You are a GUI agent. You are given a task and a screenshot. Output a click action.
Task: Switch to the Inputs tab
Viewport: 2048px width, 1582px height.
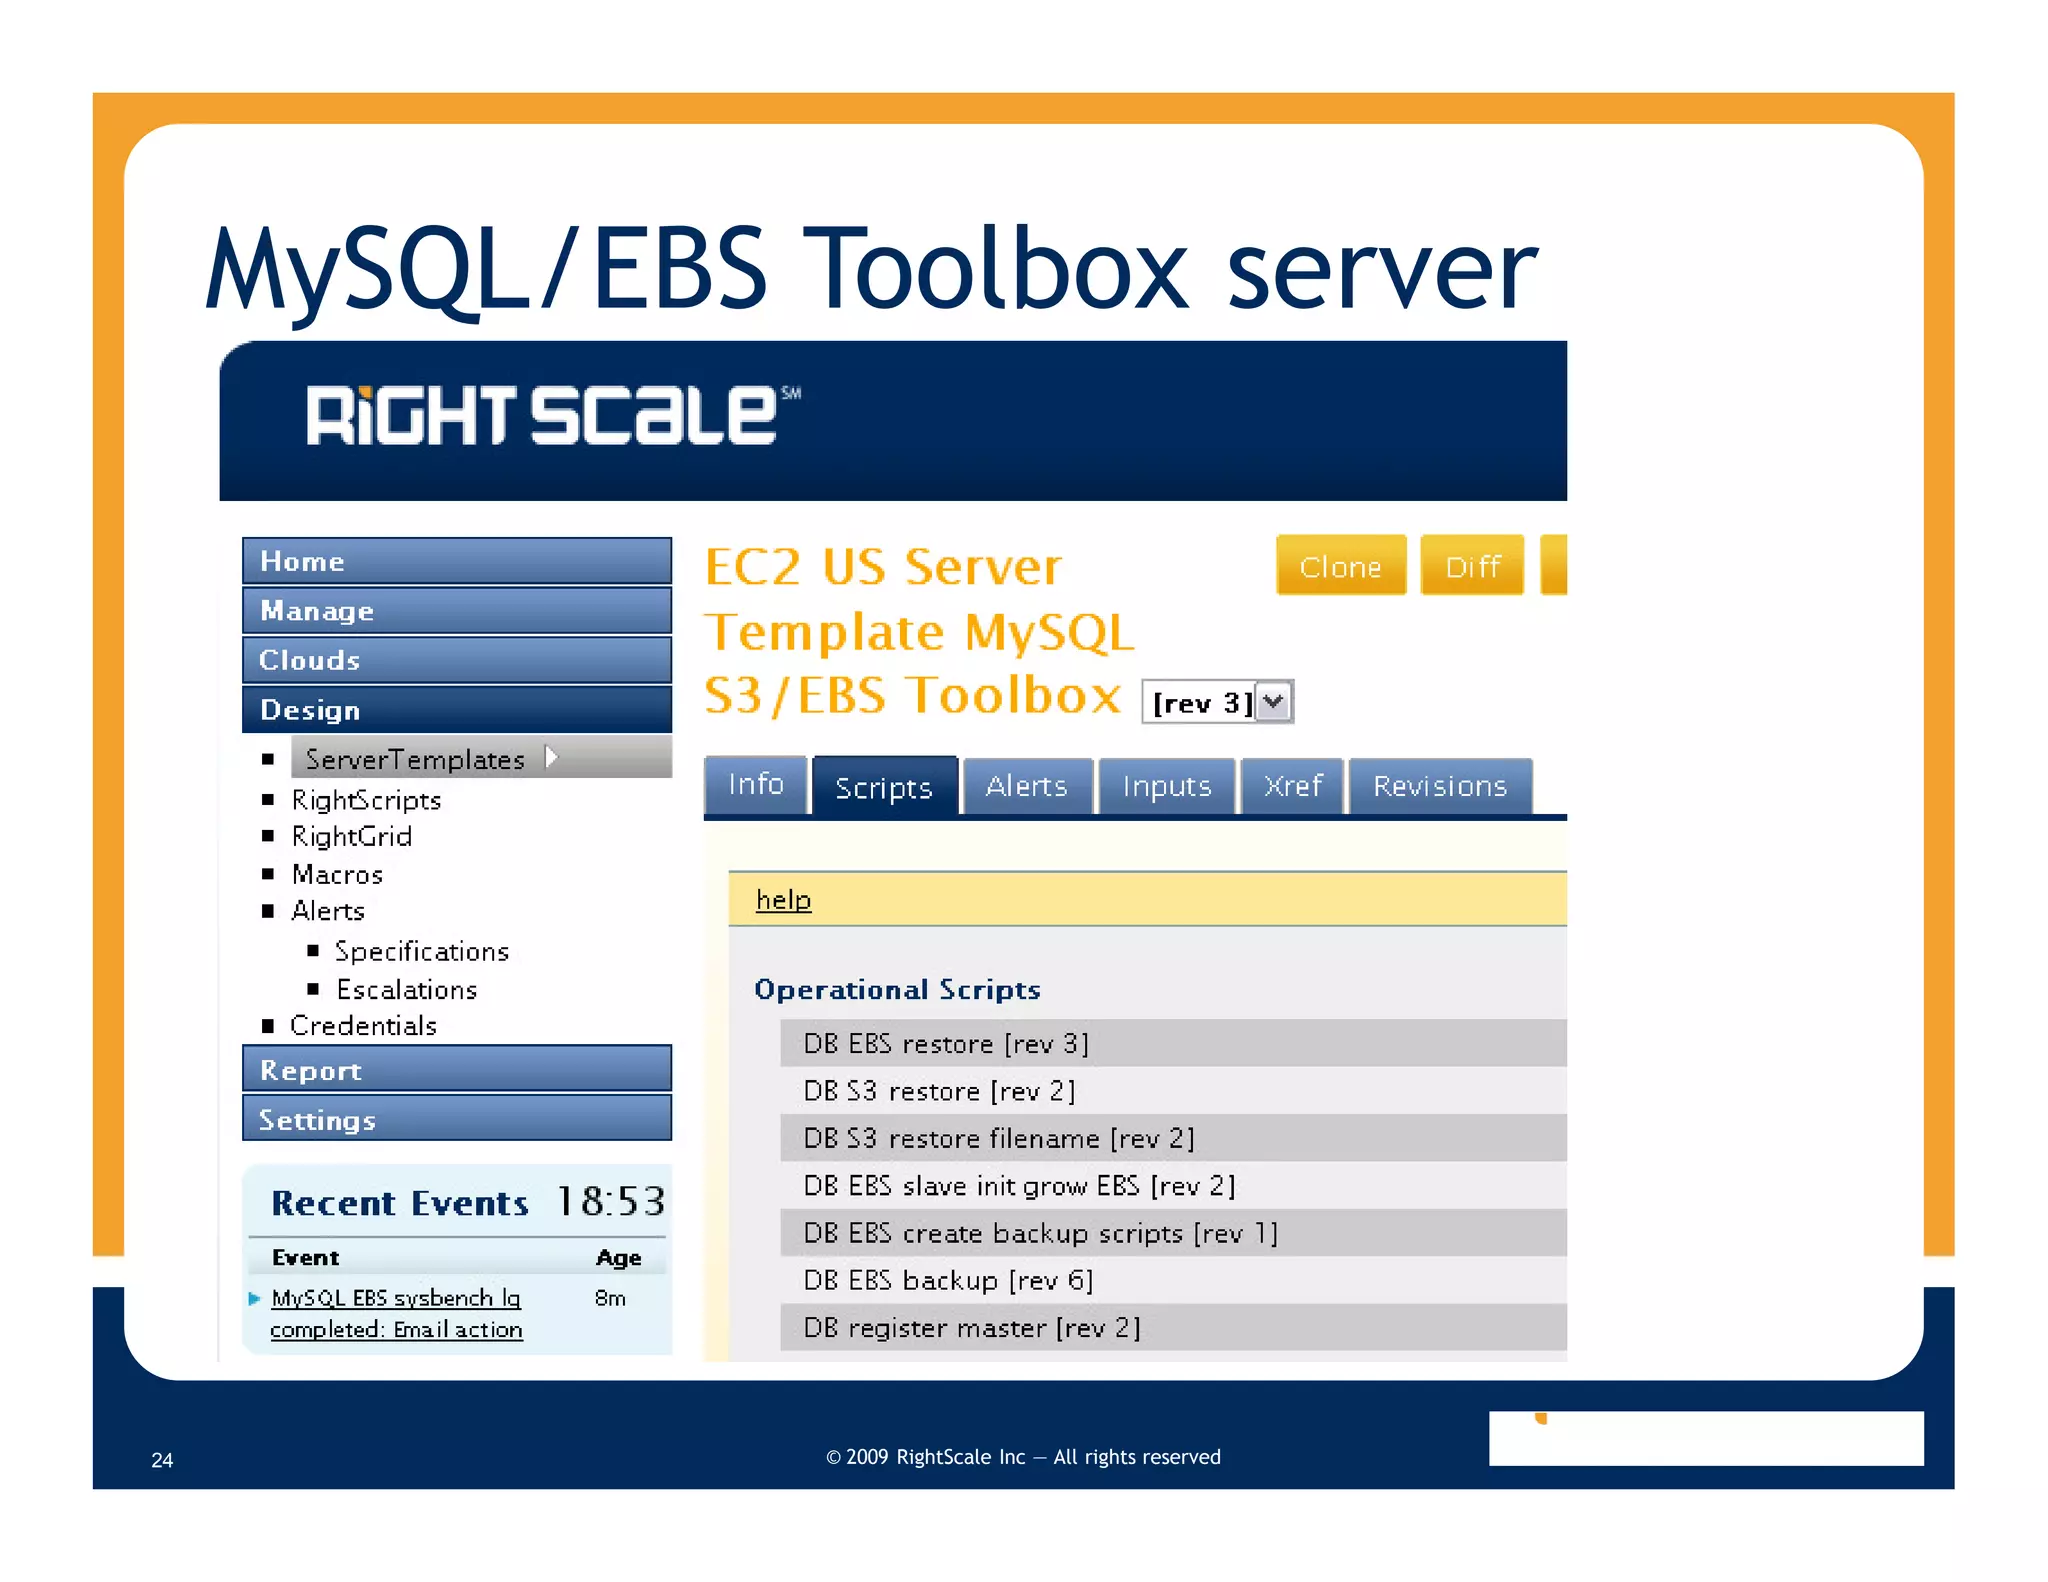(x=1167, y=787)
